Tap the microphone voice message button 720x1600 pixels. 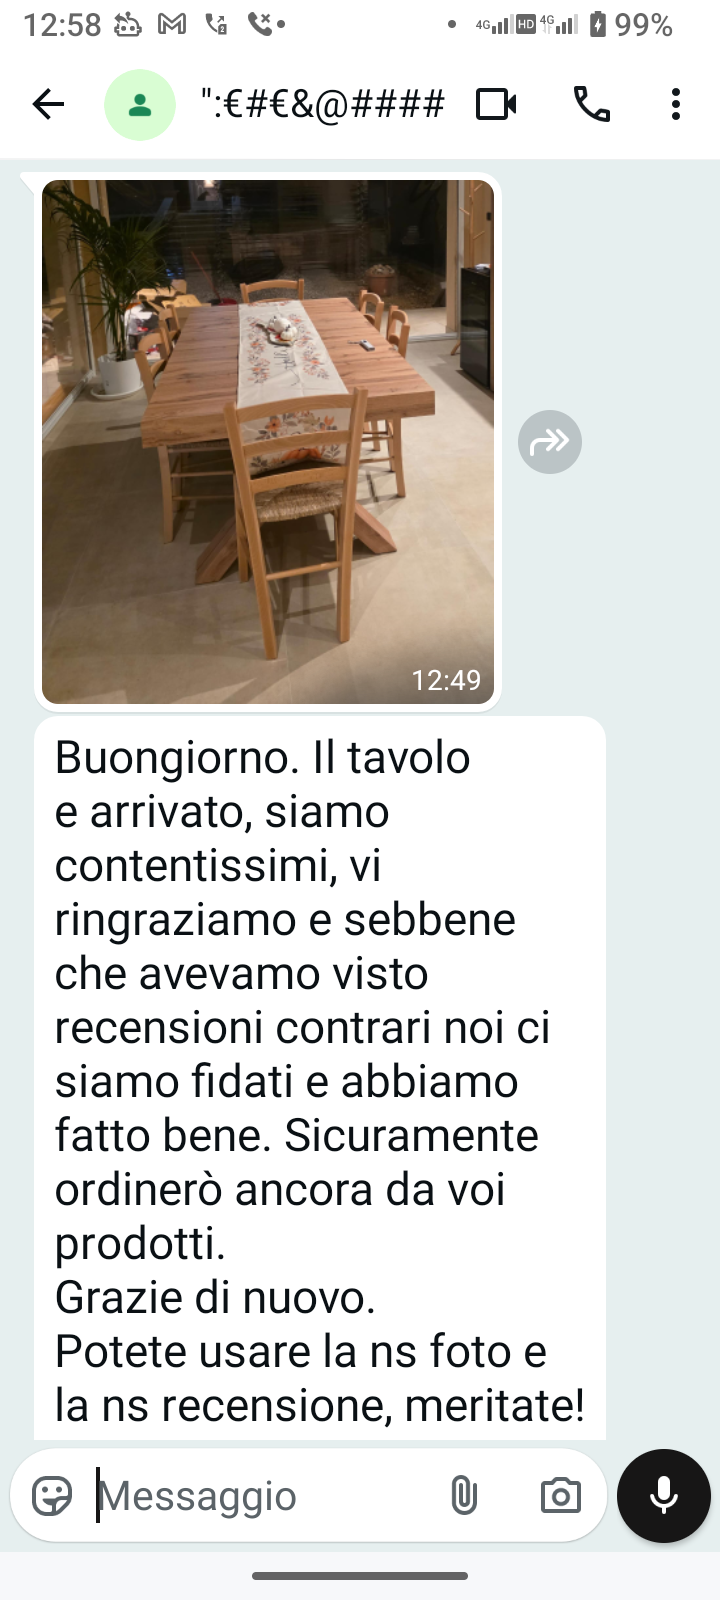coord(664,1496)
